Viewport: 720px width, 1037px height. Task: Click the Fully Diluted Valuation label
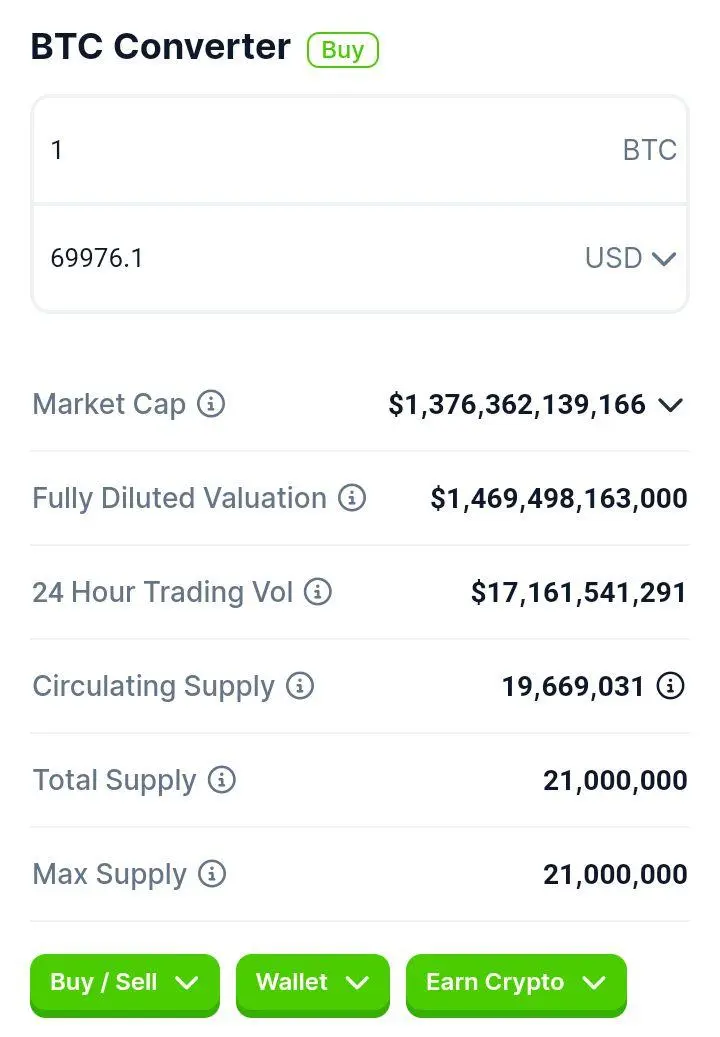click(x=179, y=499)
